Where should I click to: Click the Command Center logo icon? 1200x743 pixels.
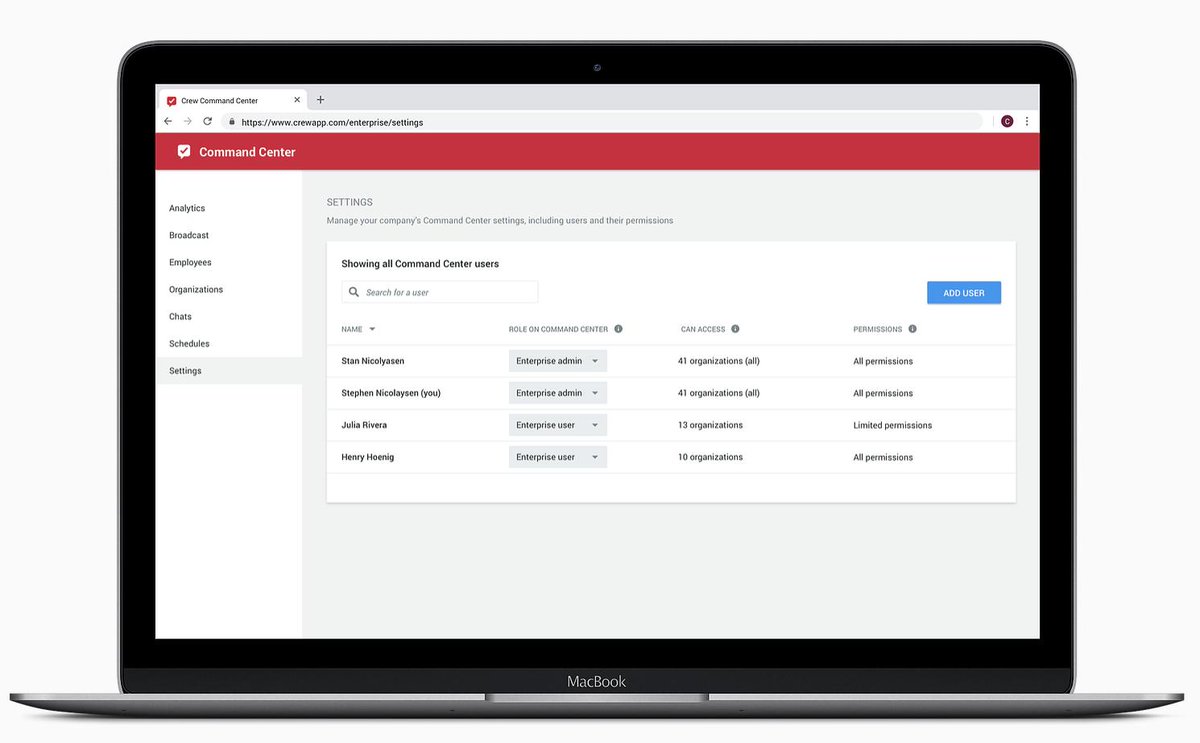coord(183,152)
